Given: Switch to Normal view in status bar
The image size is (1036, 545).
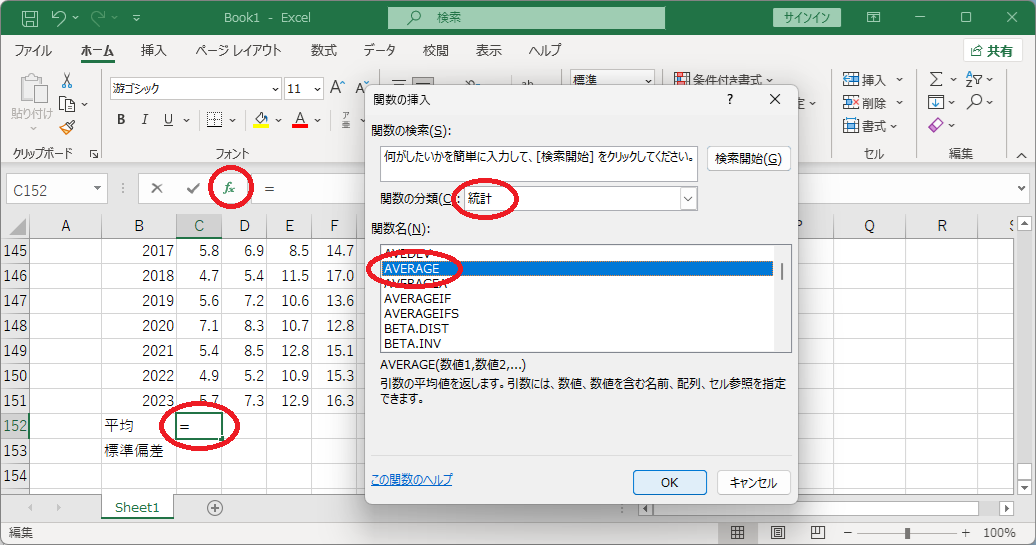Looking at the screenshot, I should pos(737,532).
